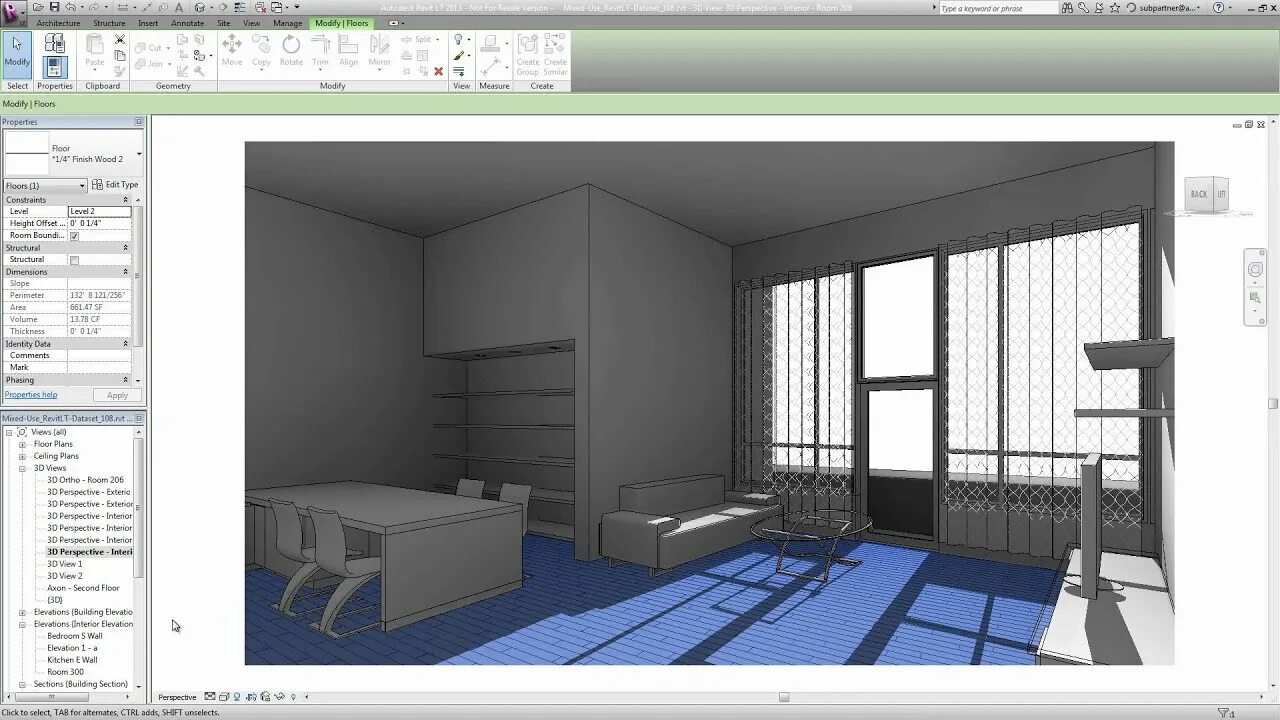
Task: Select the Move tool
Action: click(232, 50)
